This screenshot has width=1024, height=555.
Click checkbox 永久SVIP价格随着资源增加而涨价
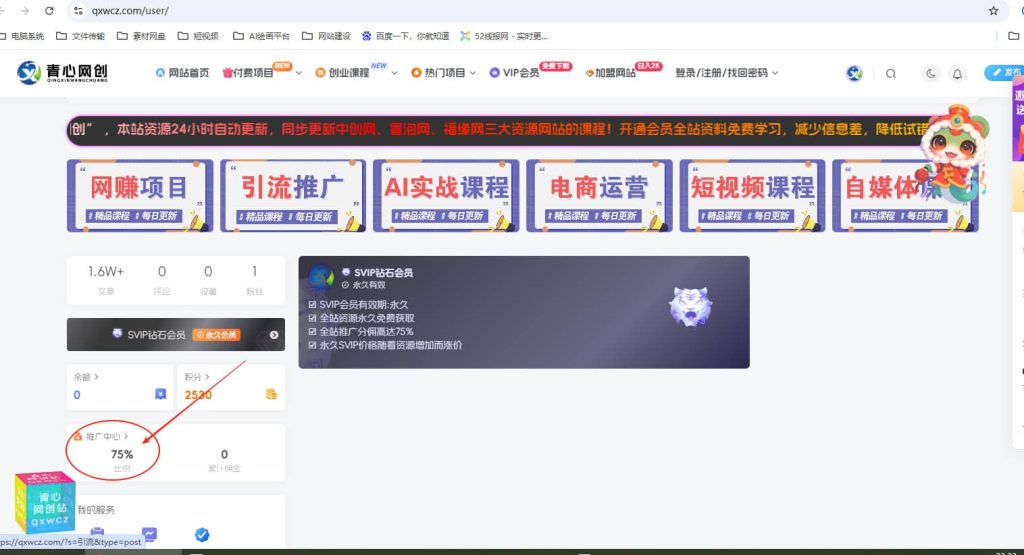(x=312, y=345)
